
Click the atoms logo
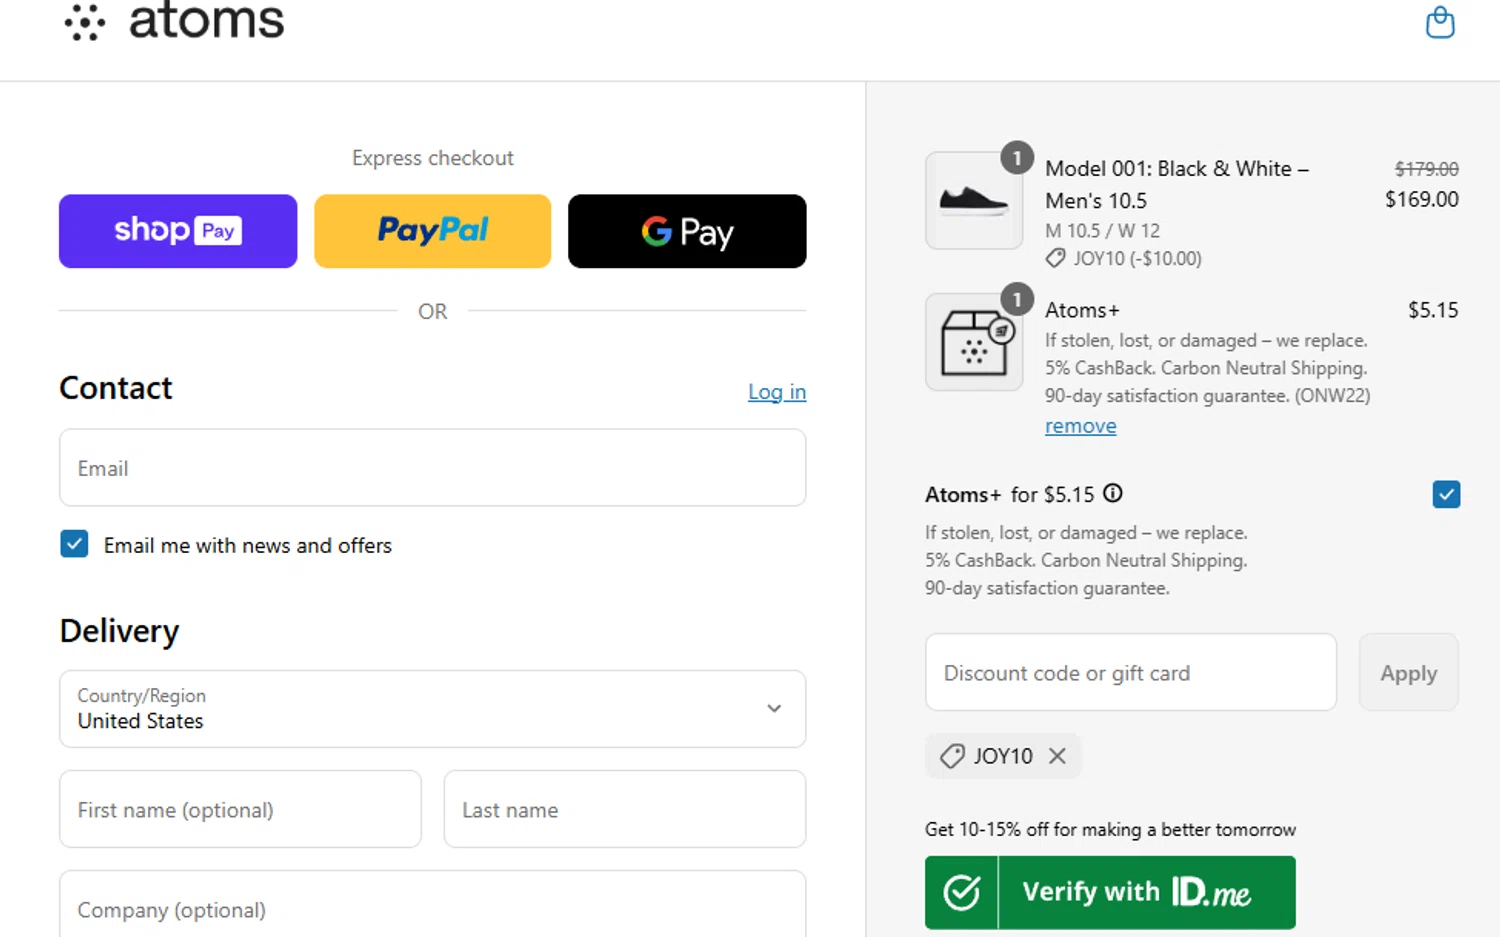174,21
